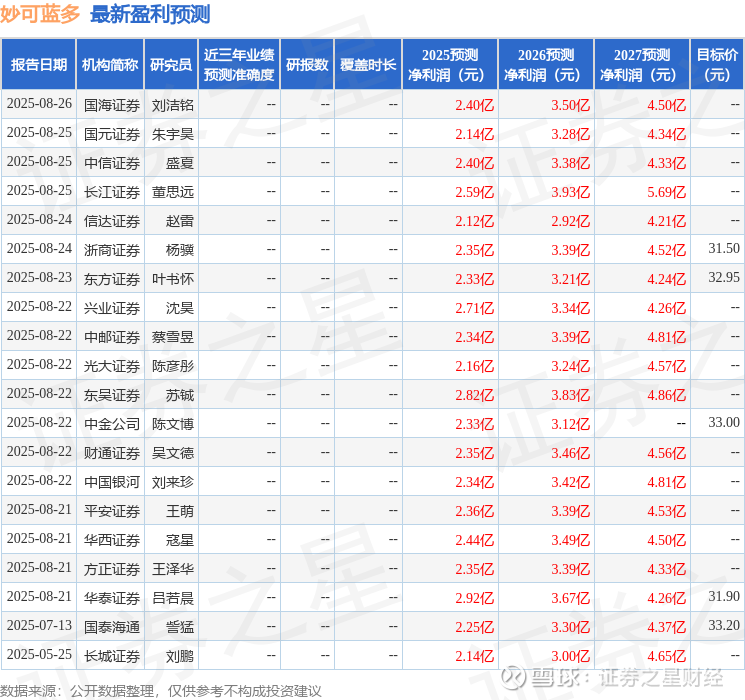Click the 2027预测净利润 column header
Image resolution: width=745 pixels, height=700 pixels.
pos(642,65)
